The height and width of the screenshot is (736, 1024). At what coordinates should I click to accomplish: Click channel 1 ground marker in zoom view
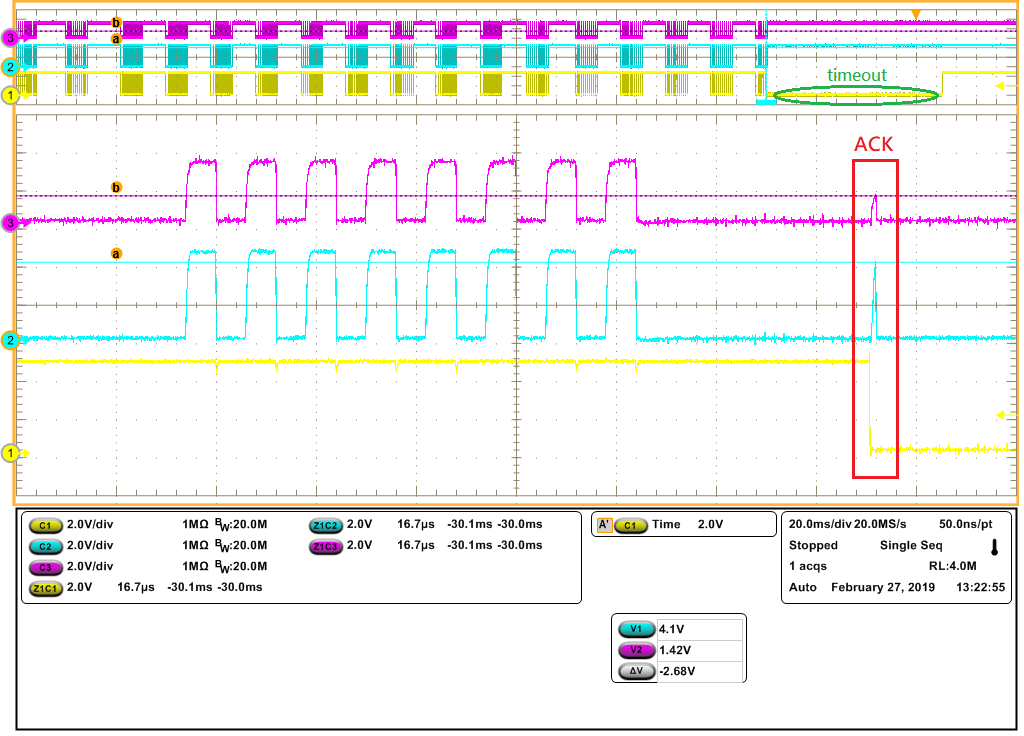10,453
